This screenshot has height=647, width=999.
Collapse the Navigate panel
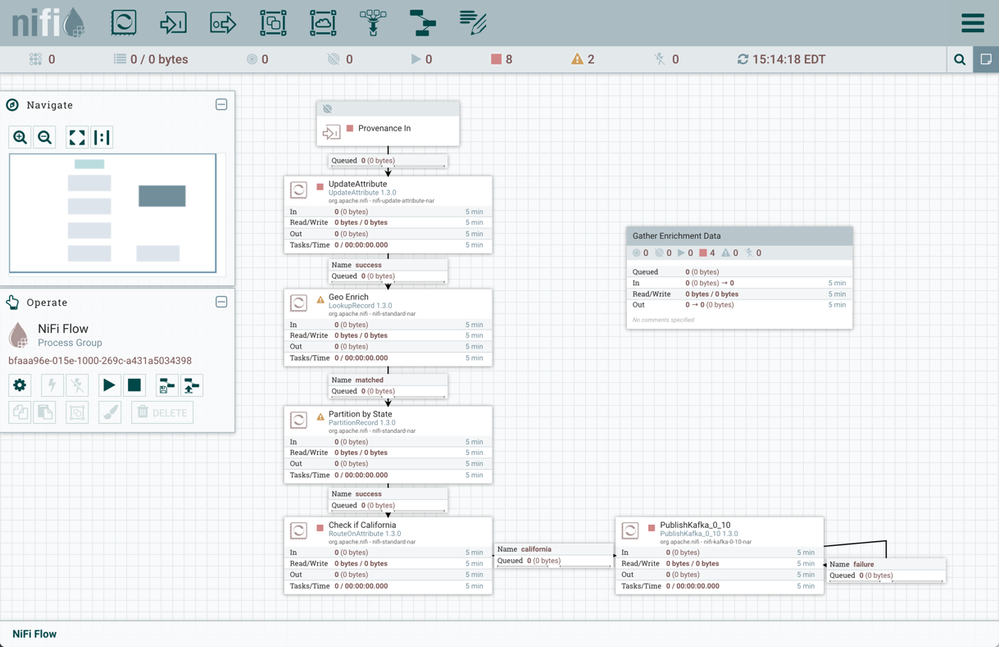(221, 105)
